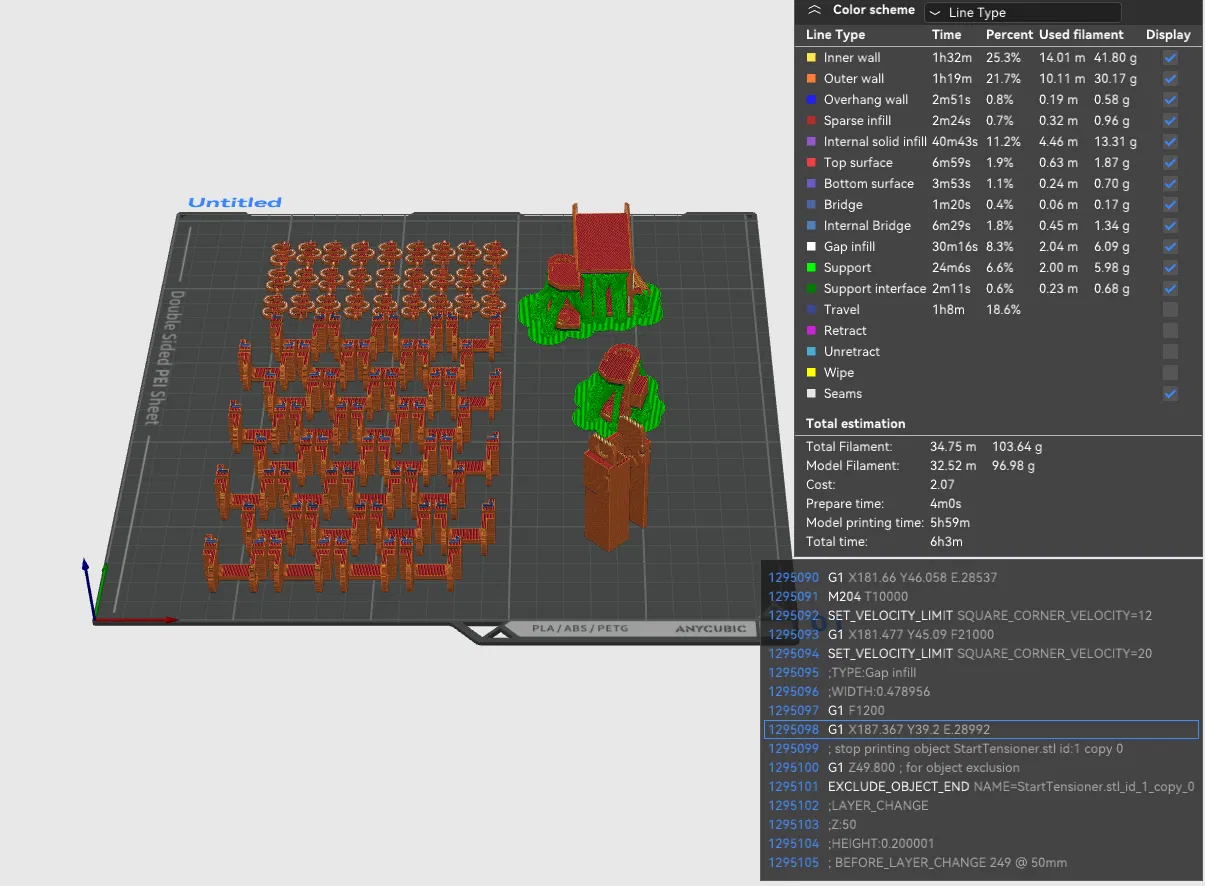
Task: Click the Travel color swatch
Action: (x=812, y=310)
